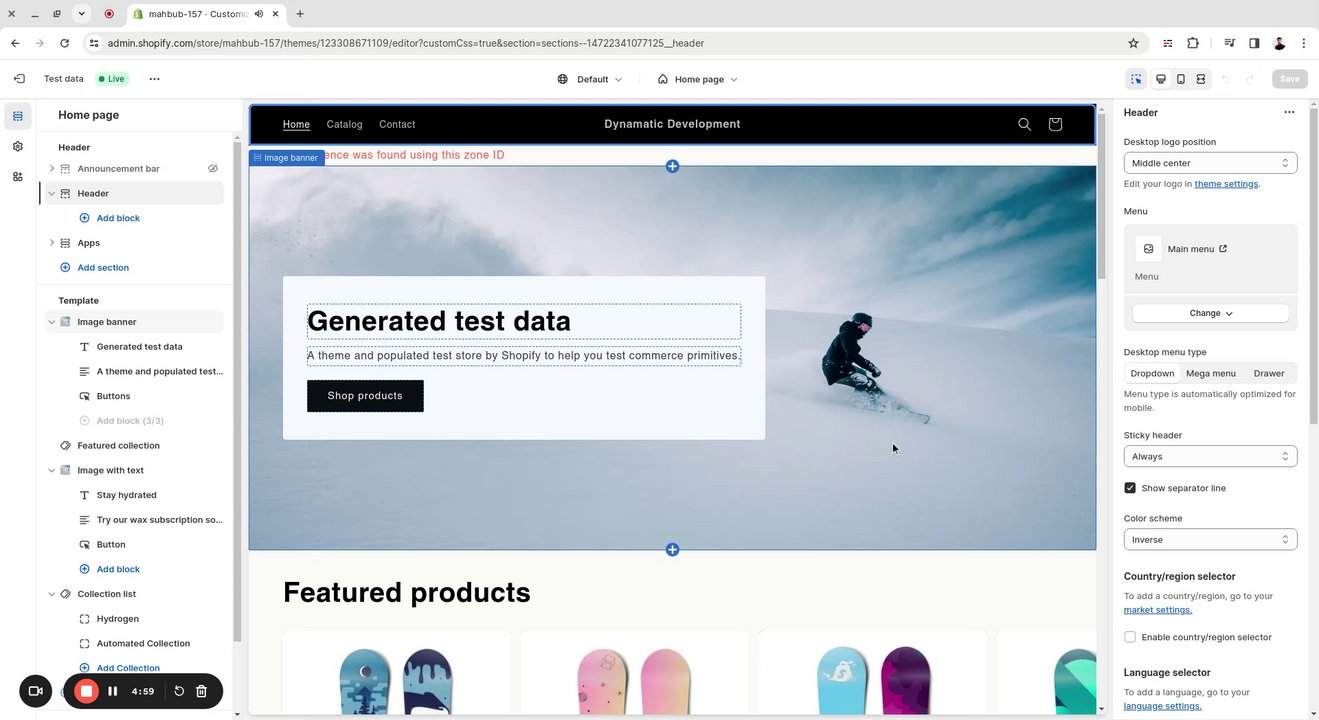Screen dimensions: 1319x720
Task: Click Add block under Header
Action: [118, 218]
